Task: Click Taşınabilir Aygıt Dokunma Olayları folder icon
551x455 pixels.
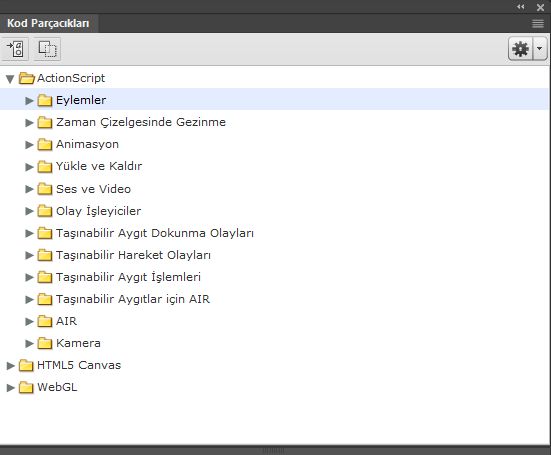Action: pos(45,233)
